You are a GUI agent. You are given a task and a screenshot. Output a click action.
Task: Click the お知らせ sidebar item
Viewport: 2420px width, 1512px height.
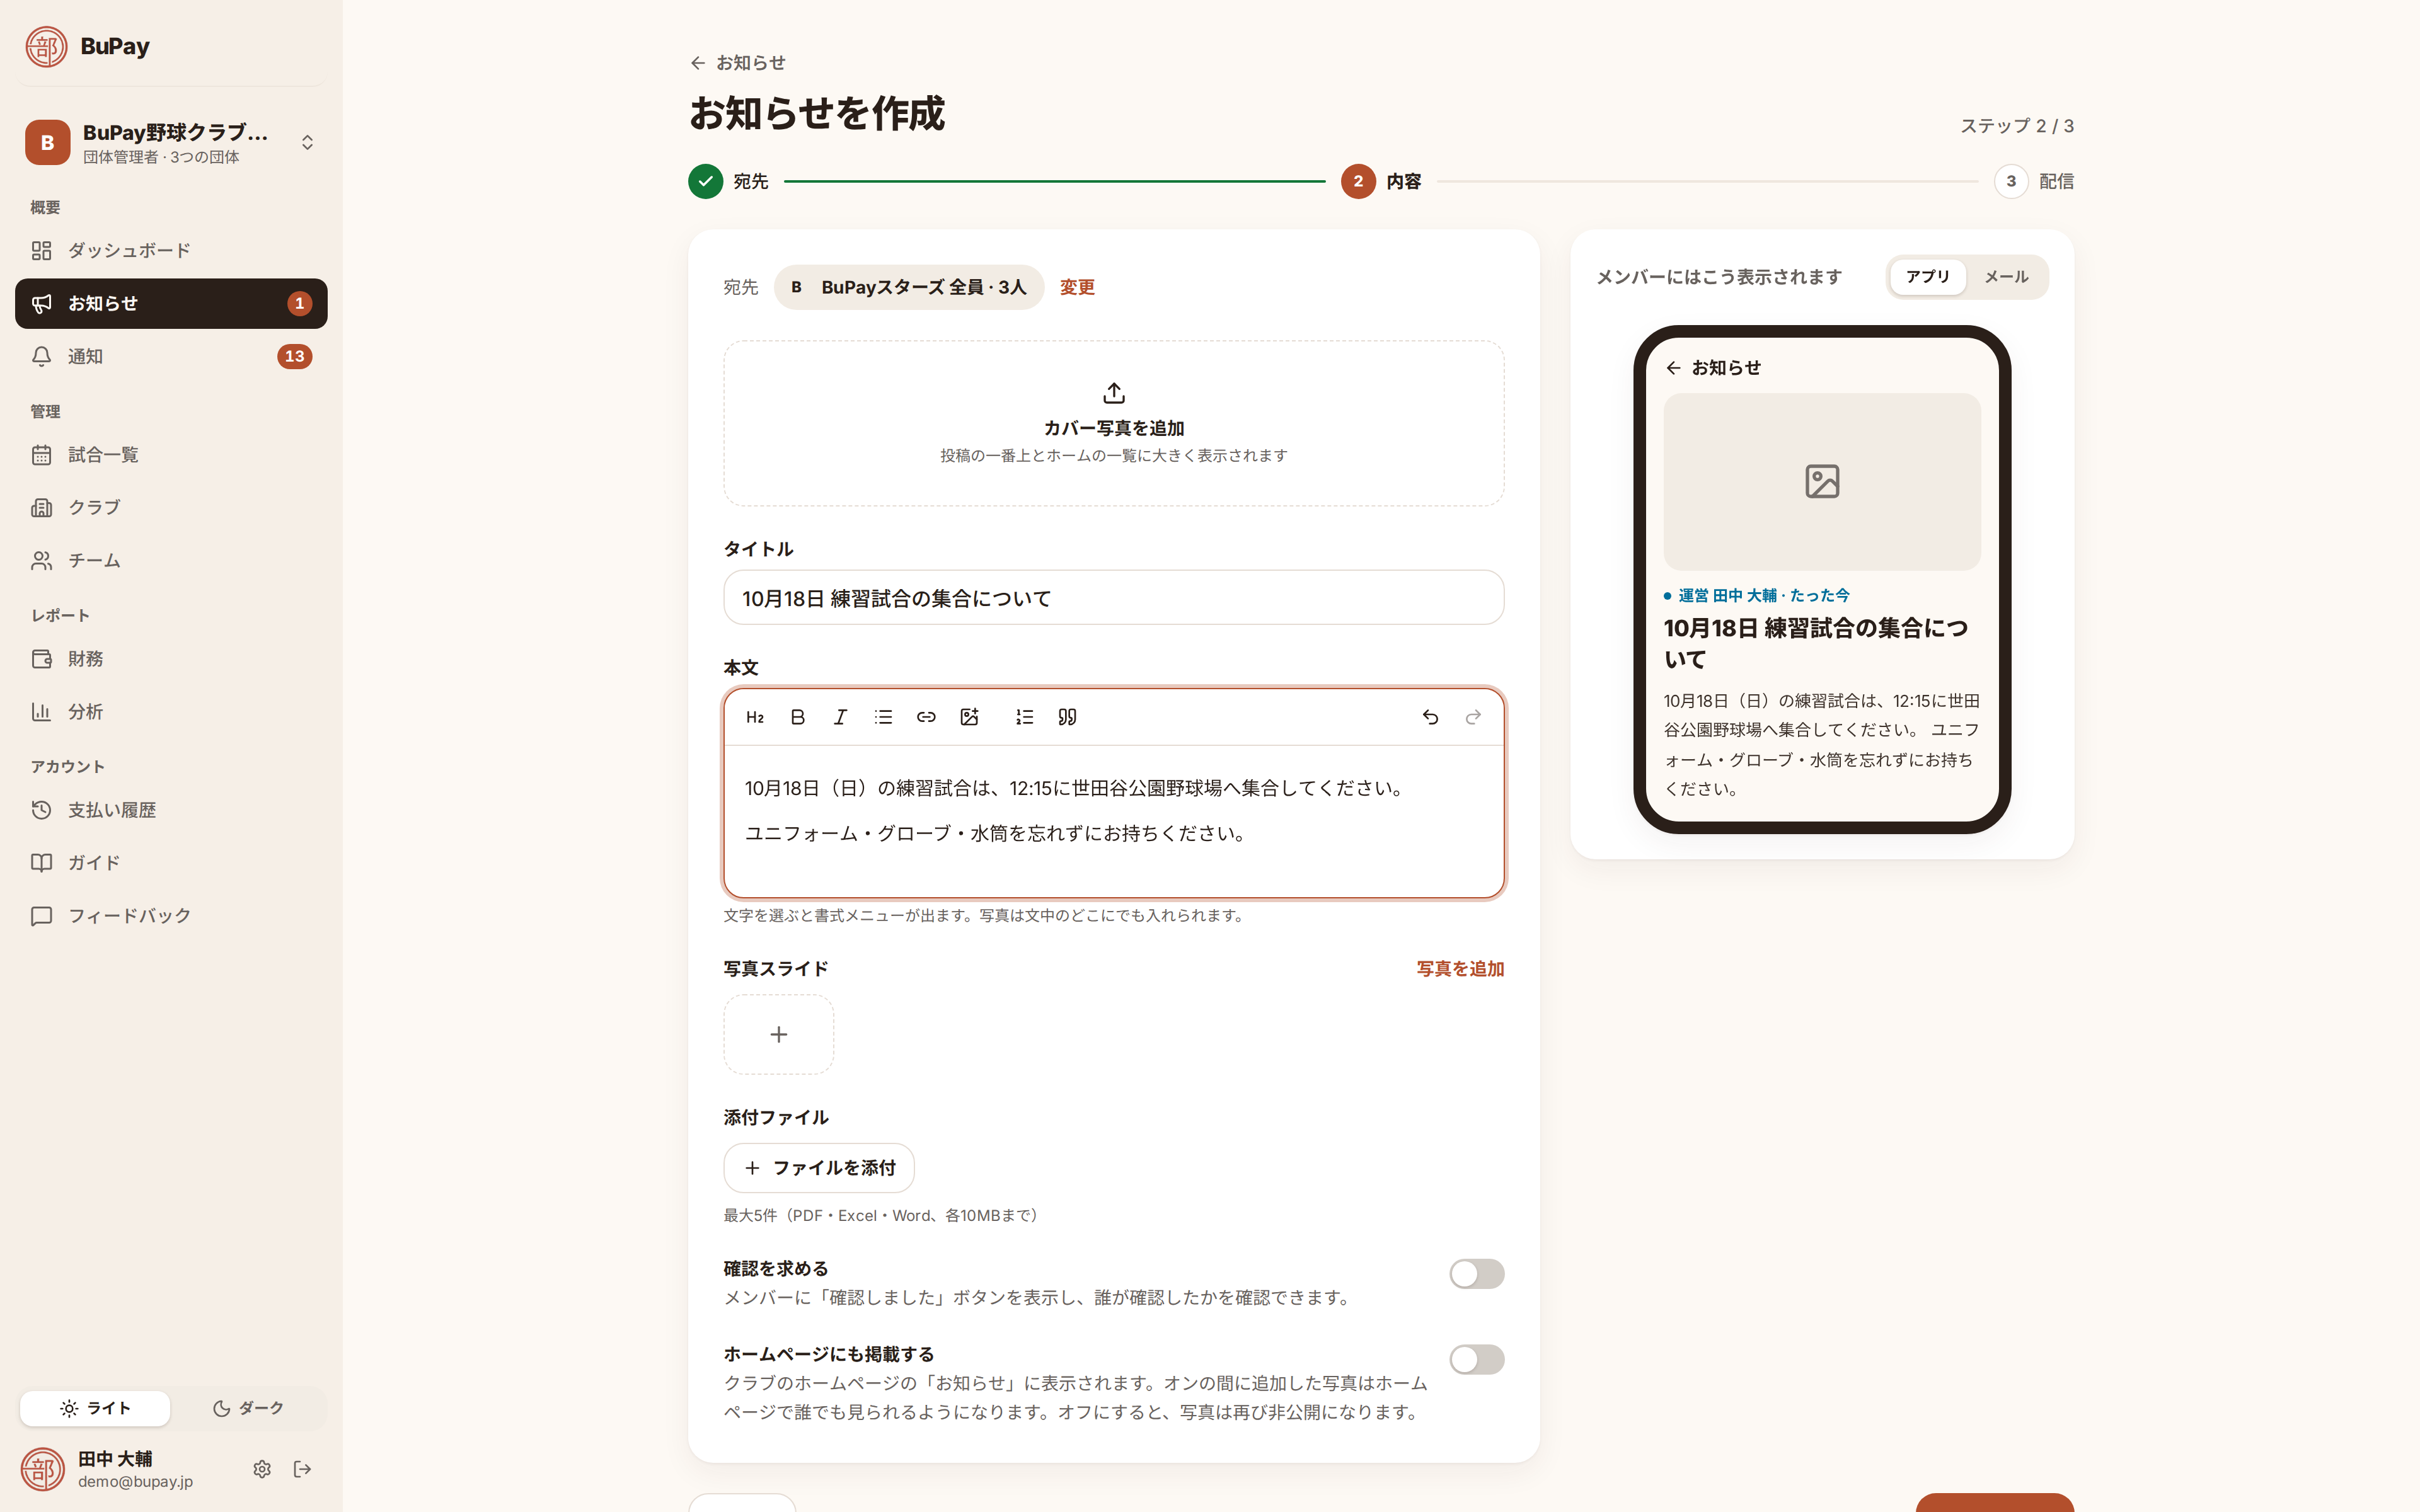pyautogui.click(x=171, y=303)
